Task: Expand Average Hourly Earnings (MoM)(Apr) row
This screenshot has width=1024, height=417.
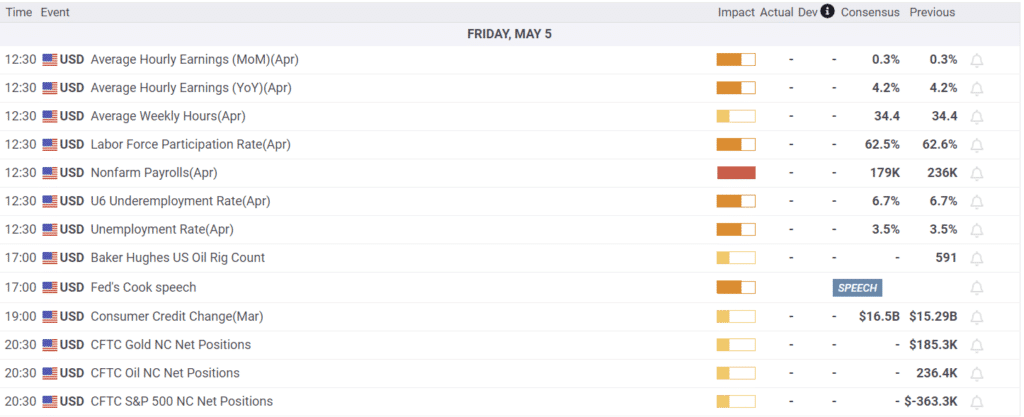Action: tap(194, 60)
